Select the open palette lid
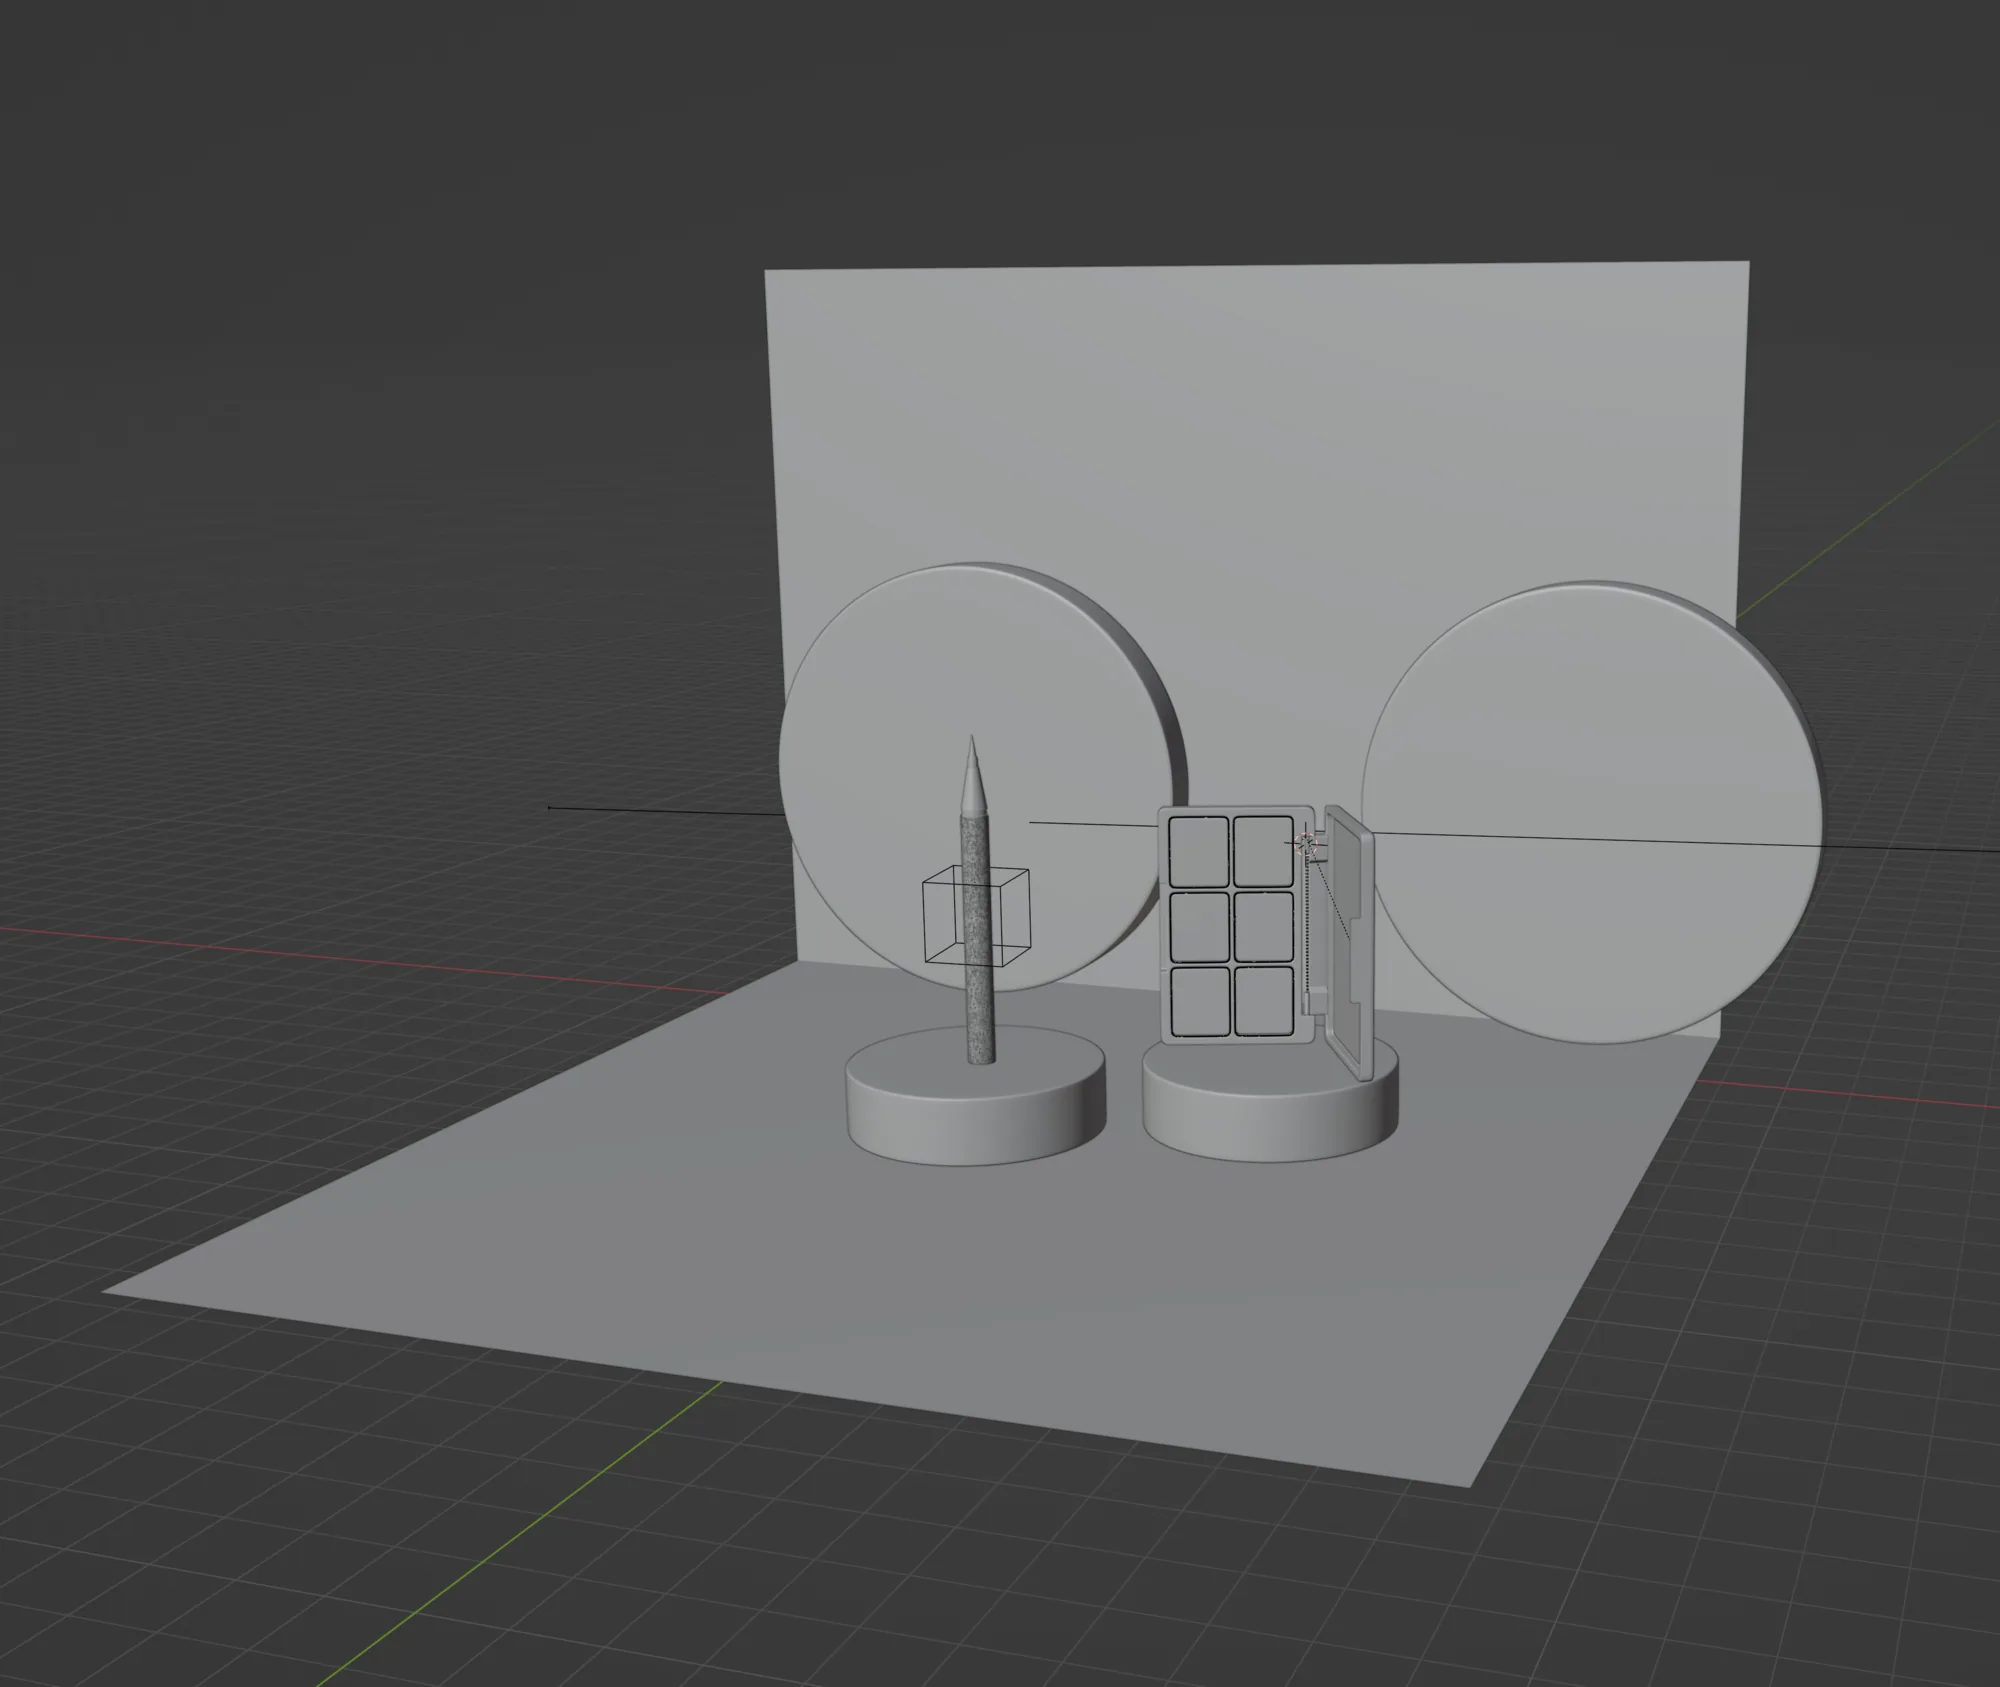Image resolution: width=2000 pixels, height=1687 pixels. coord(1348,945)
